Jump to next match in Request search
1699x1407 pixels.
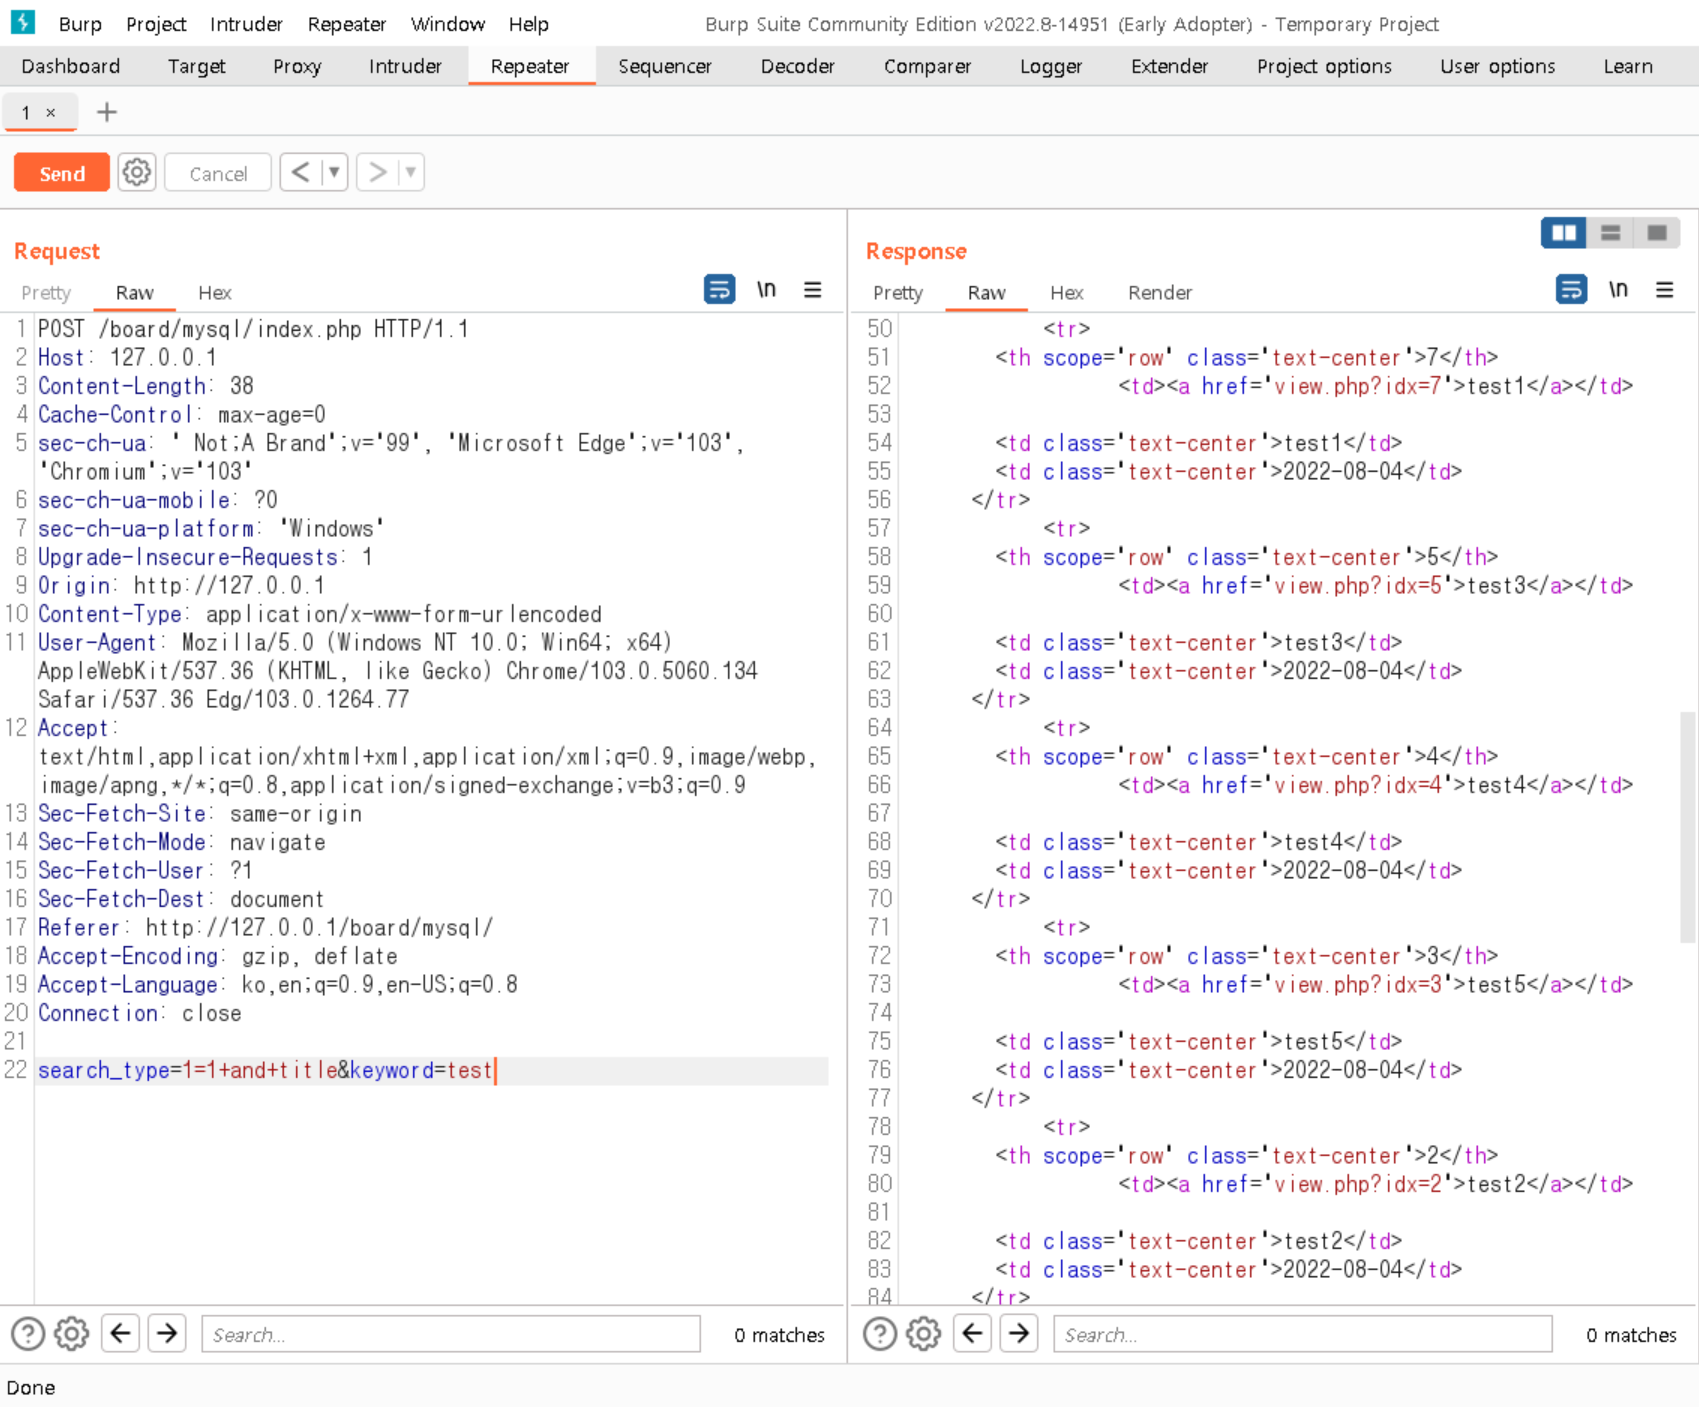click(167, 1333)
